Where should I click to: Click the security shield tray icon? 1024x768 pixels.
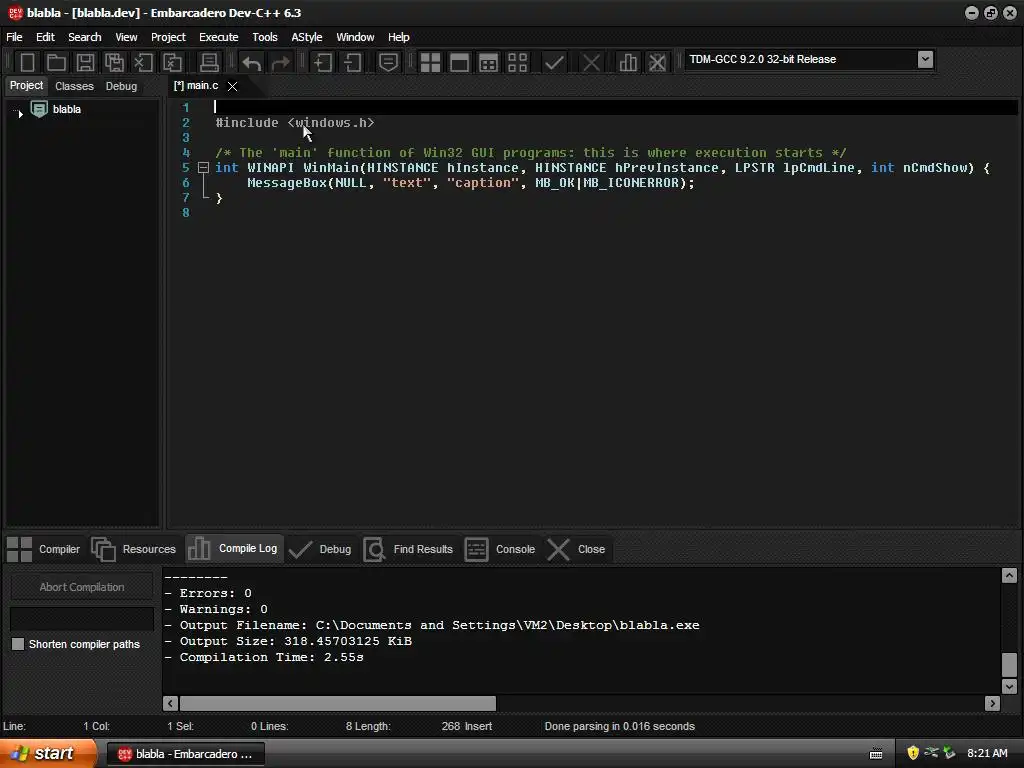(x=913, y=753)
